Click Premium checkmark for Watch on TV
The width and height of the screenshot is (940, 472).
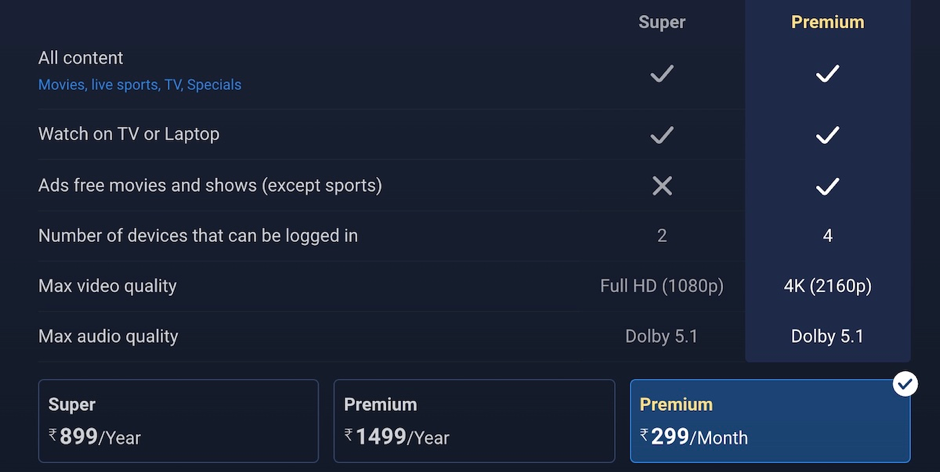pyautogui.click(x=827, y=134)
